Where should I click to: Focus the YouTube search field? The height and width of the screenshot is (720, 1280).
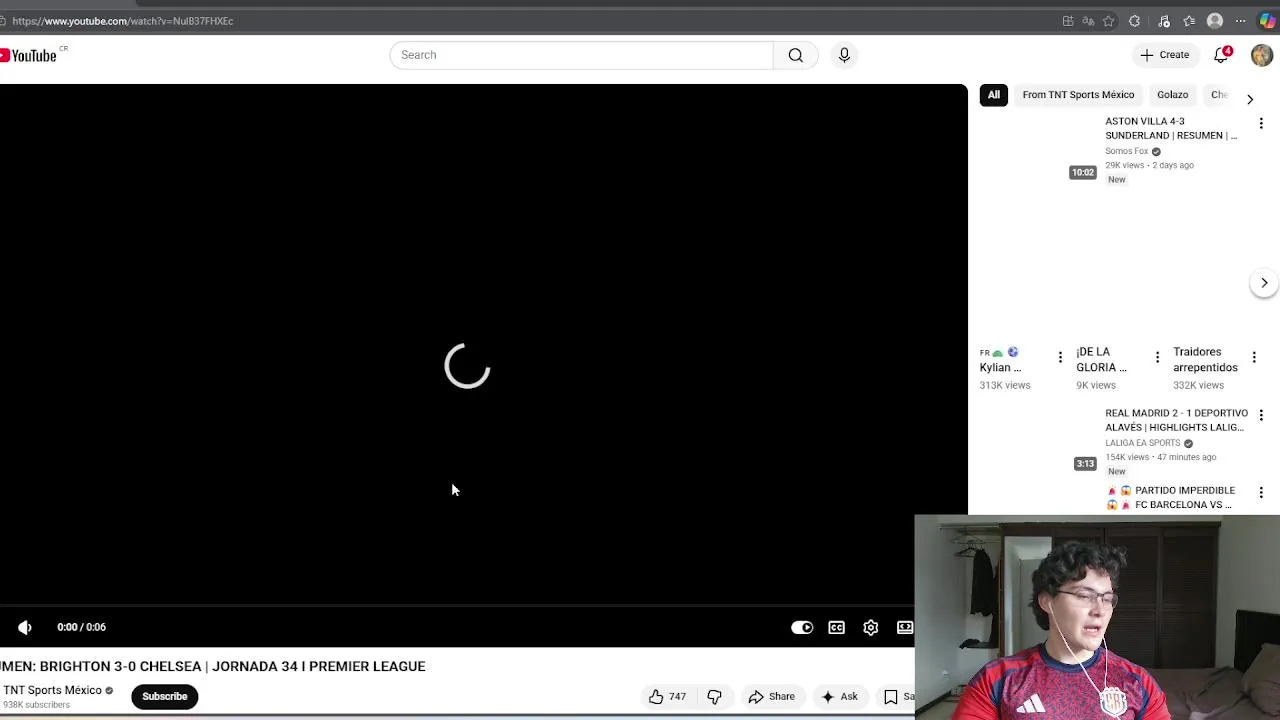point(581,55)
